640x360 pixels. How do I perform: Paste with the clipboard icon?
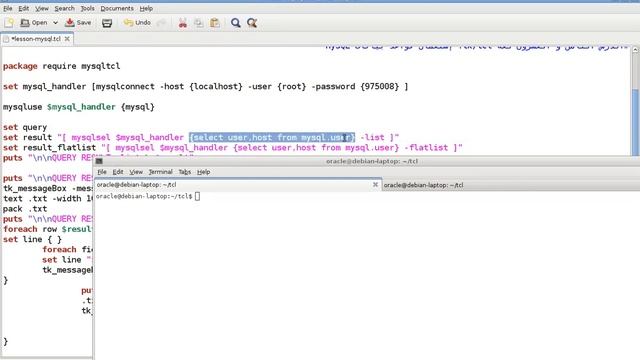215,23
